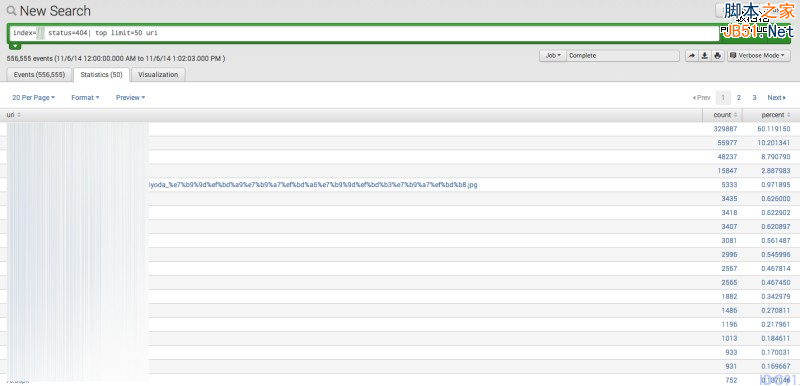Click percent value 0.169667
The image size is (800, 386).
pos(776,366)
